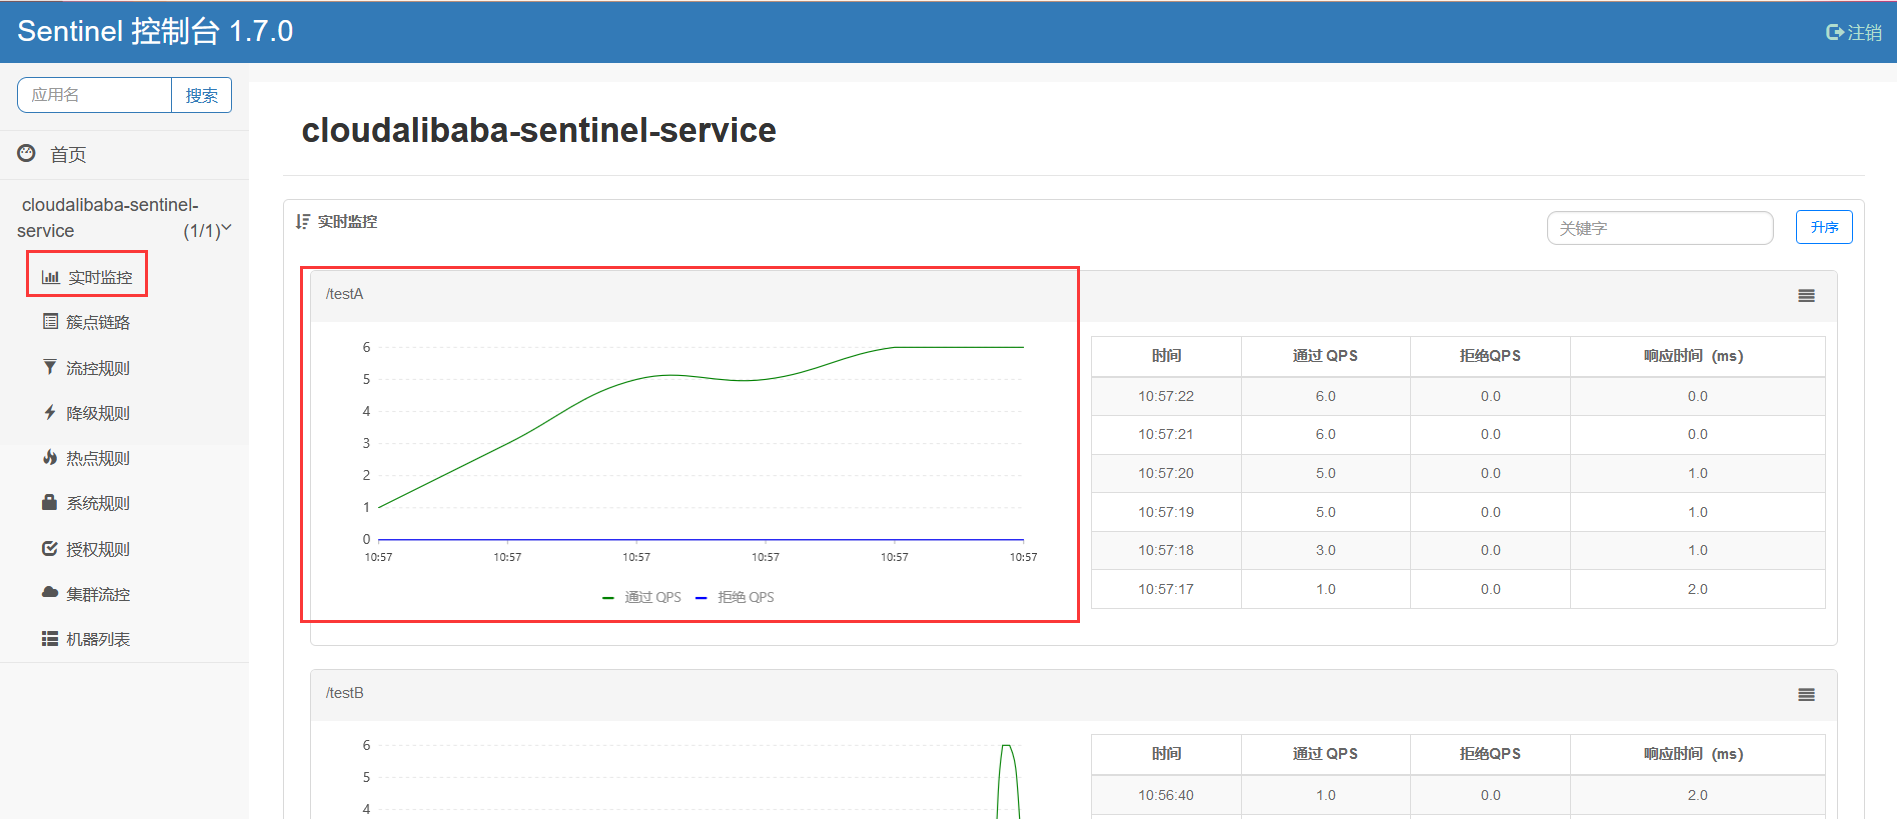Select the 10:57:21 time cell
1897x819 pixels.
[x=1166, y=434]
